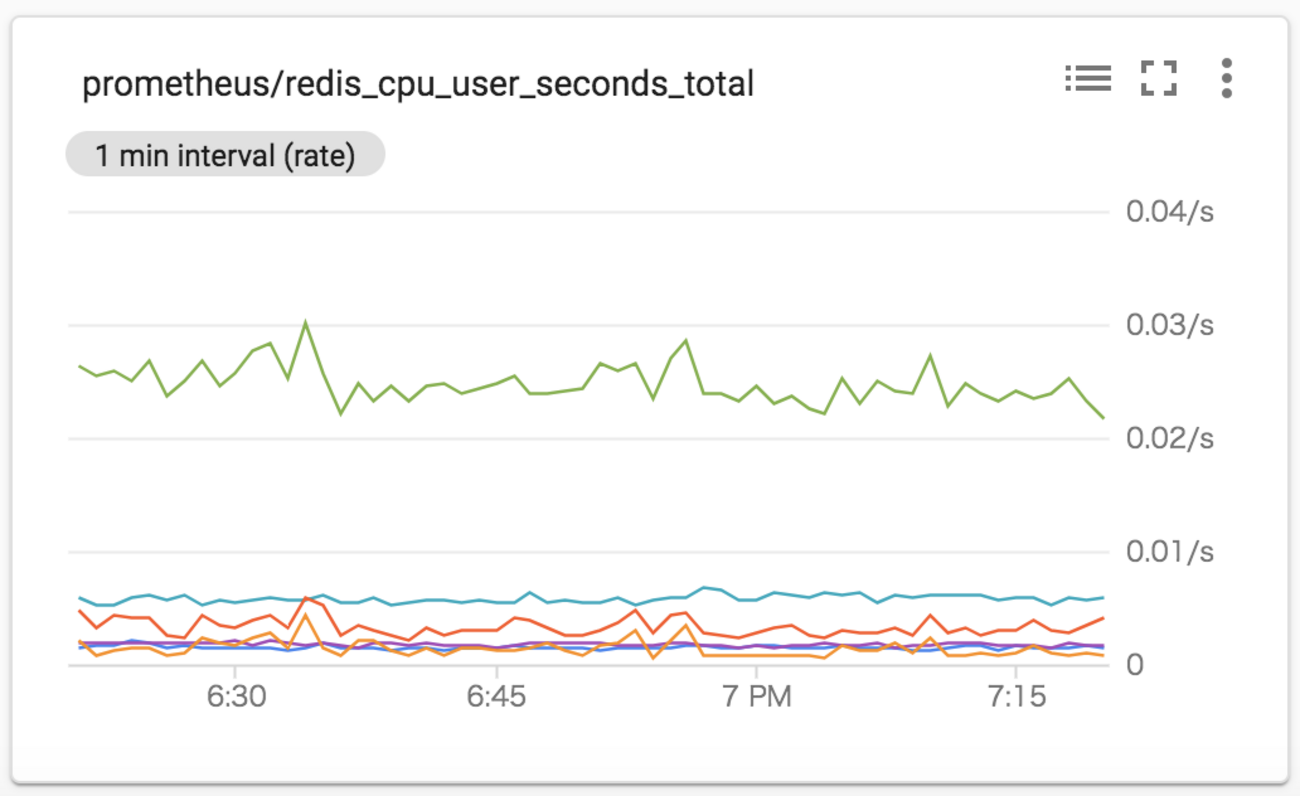
Task: Click the 0.01/s y-axis label
Action: click(x=1169, y=552)
